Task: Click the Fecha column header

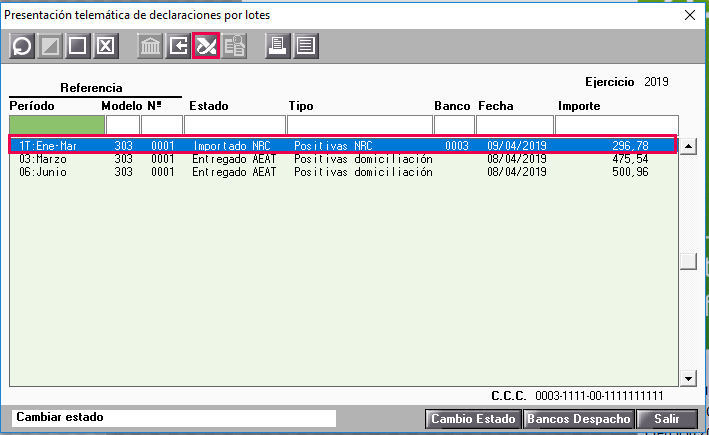Action: [x=496, y=106]
